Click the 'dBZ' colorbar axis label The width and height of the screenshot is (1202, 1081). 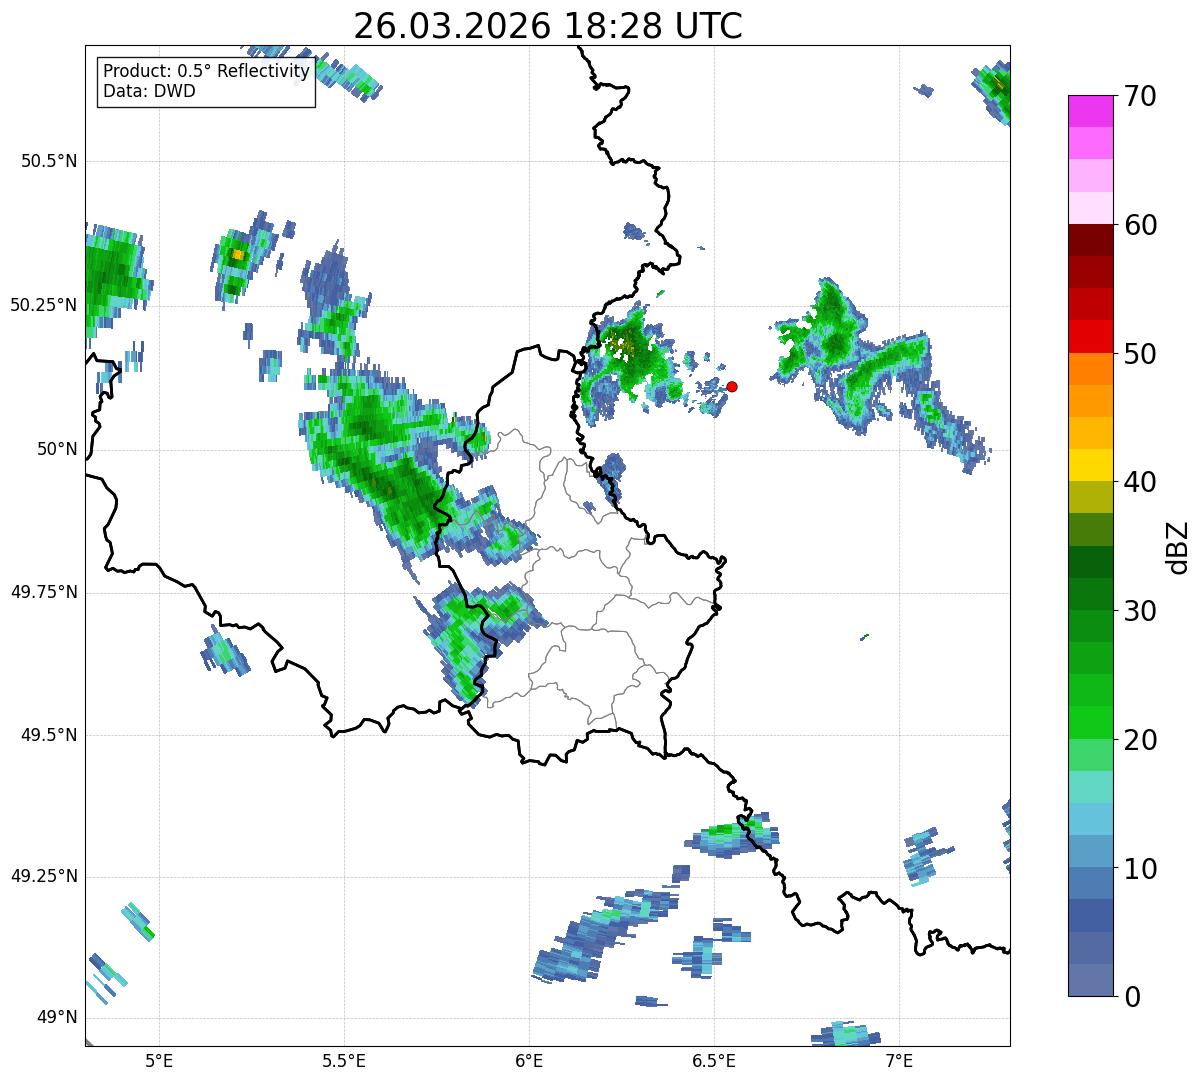(1178, 547)
